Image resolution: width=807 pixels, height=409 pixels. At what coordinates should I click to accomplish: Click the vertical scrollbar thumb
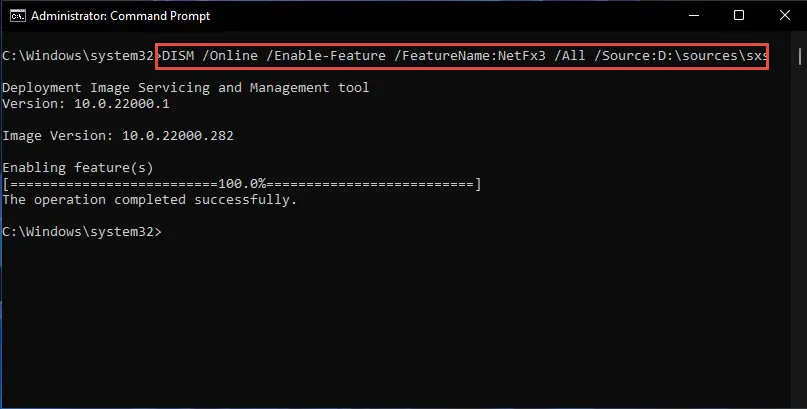tap(800, 56)
